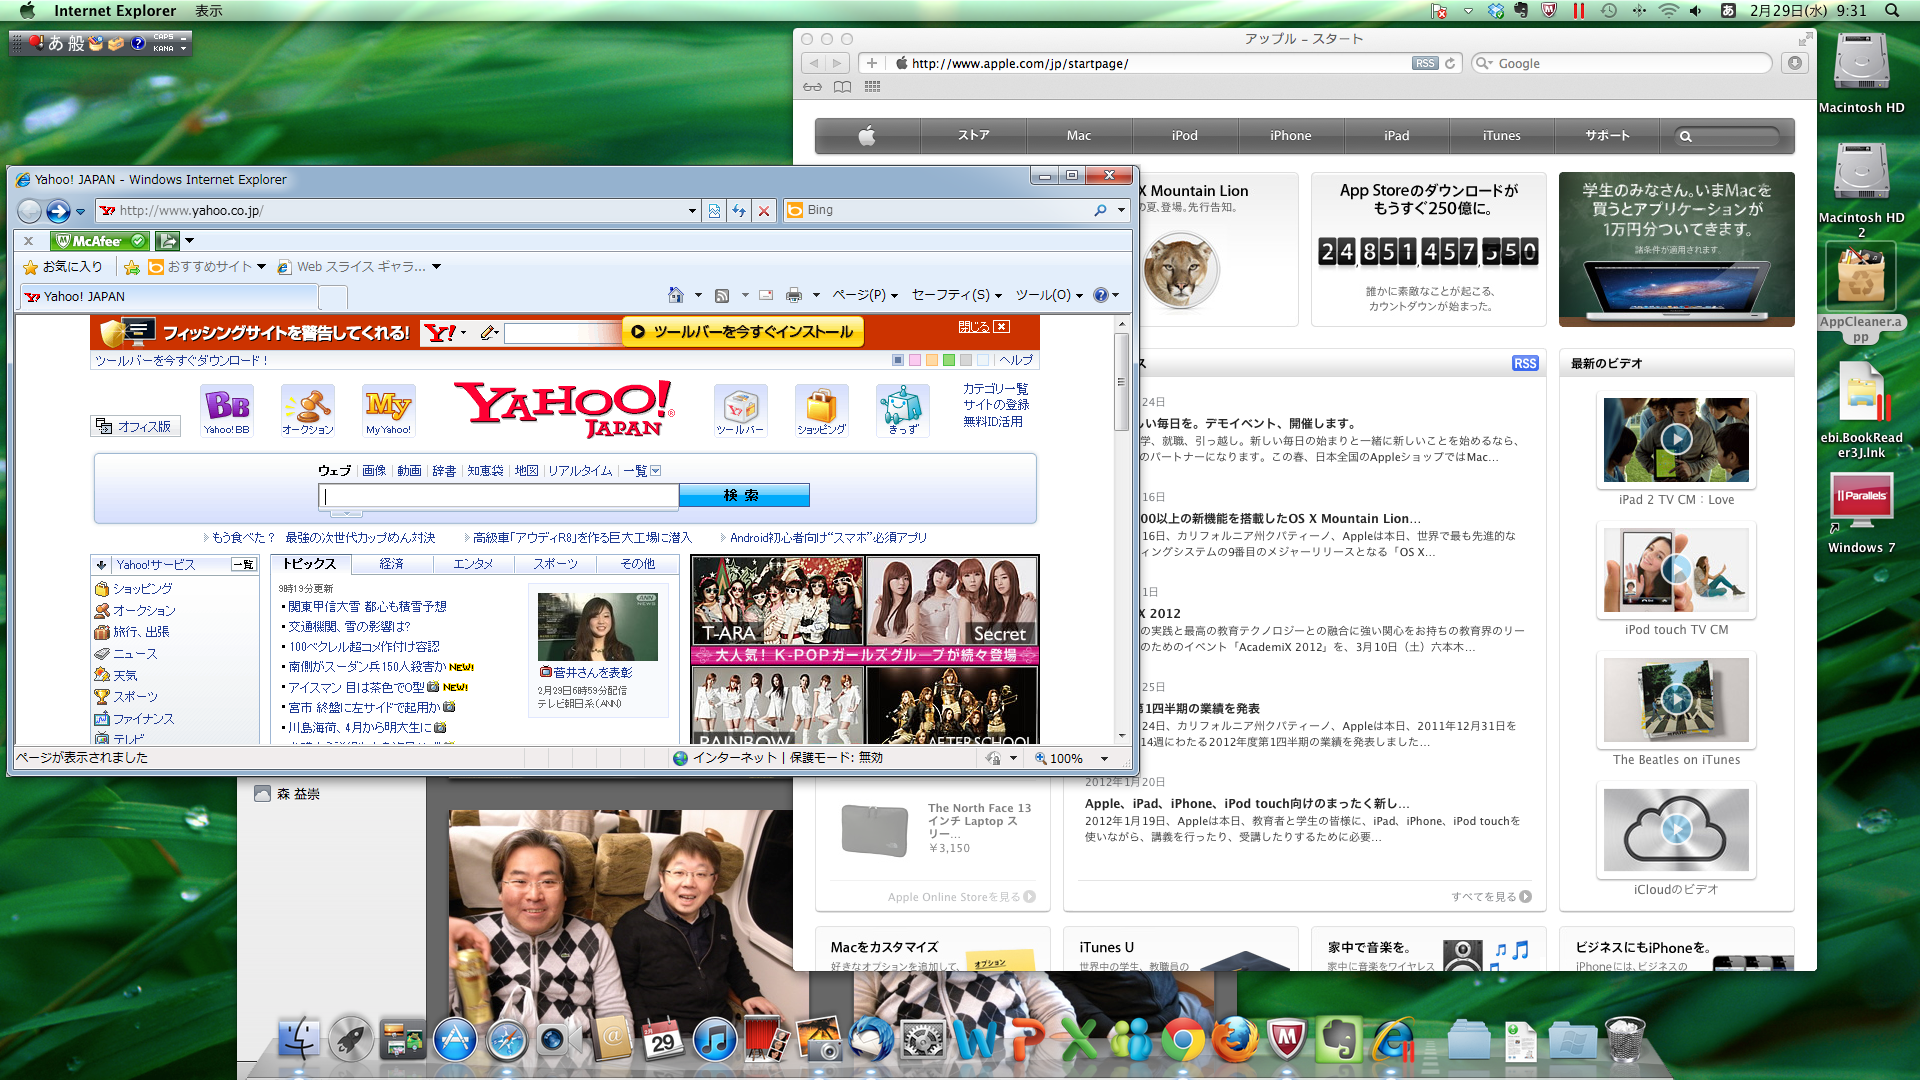Screen dimensions: 1920x1080
Task: Click the IE home icon
Action: (676, 295)
